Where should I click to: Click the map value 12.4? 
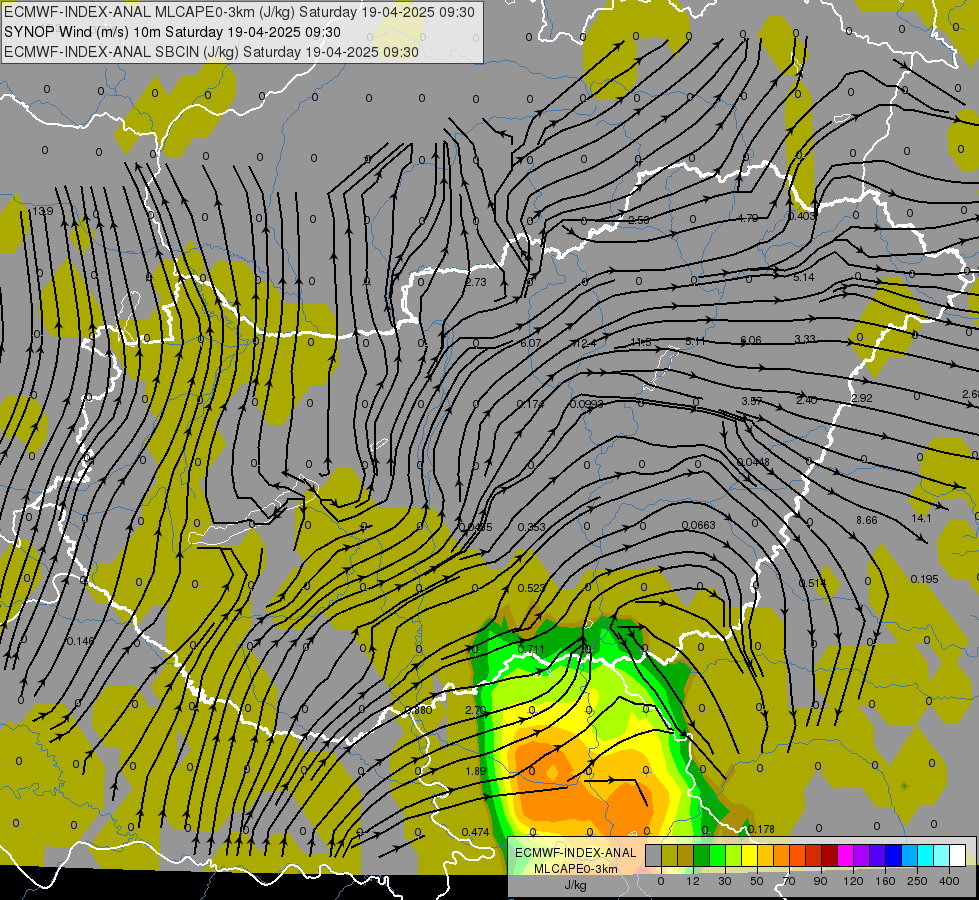585,343
